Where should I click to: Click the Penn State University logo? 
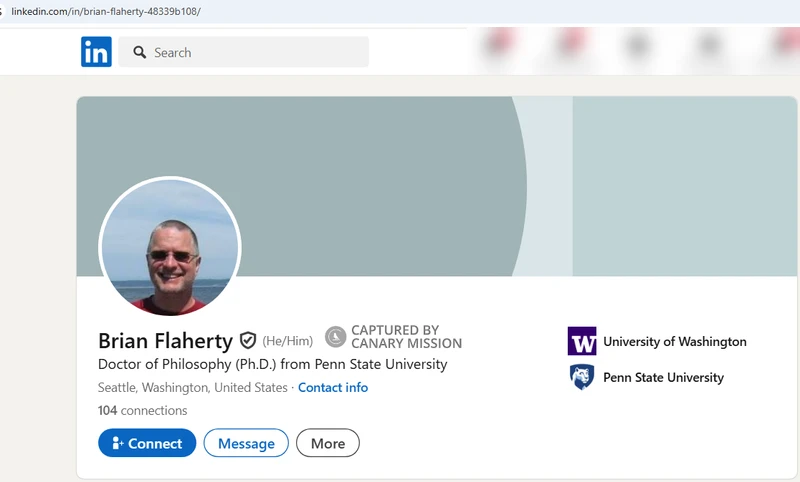(582, 377)
